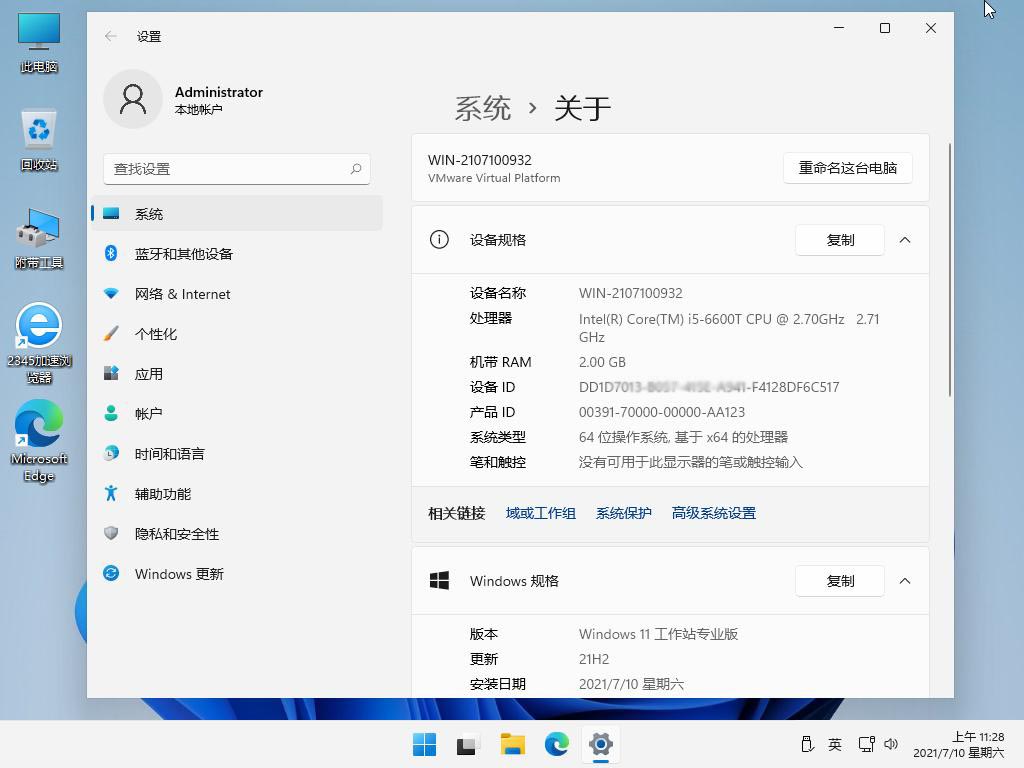
Task: Copy the Windows 规格 details
Action: (x=840, y=581)
